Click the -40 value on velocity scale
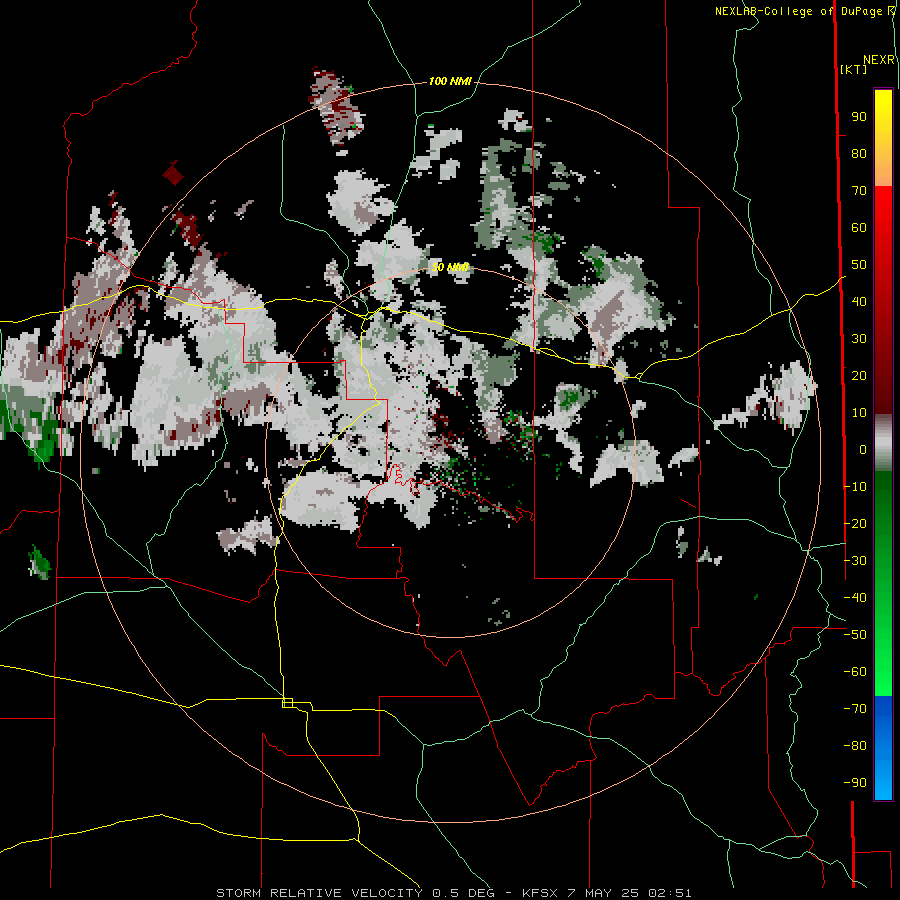Image resolution: width=900 pixels, height=900 pixels. [x=855, y=598]
